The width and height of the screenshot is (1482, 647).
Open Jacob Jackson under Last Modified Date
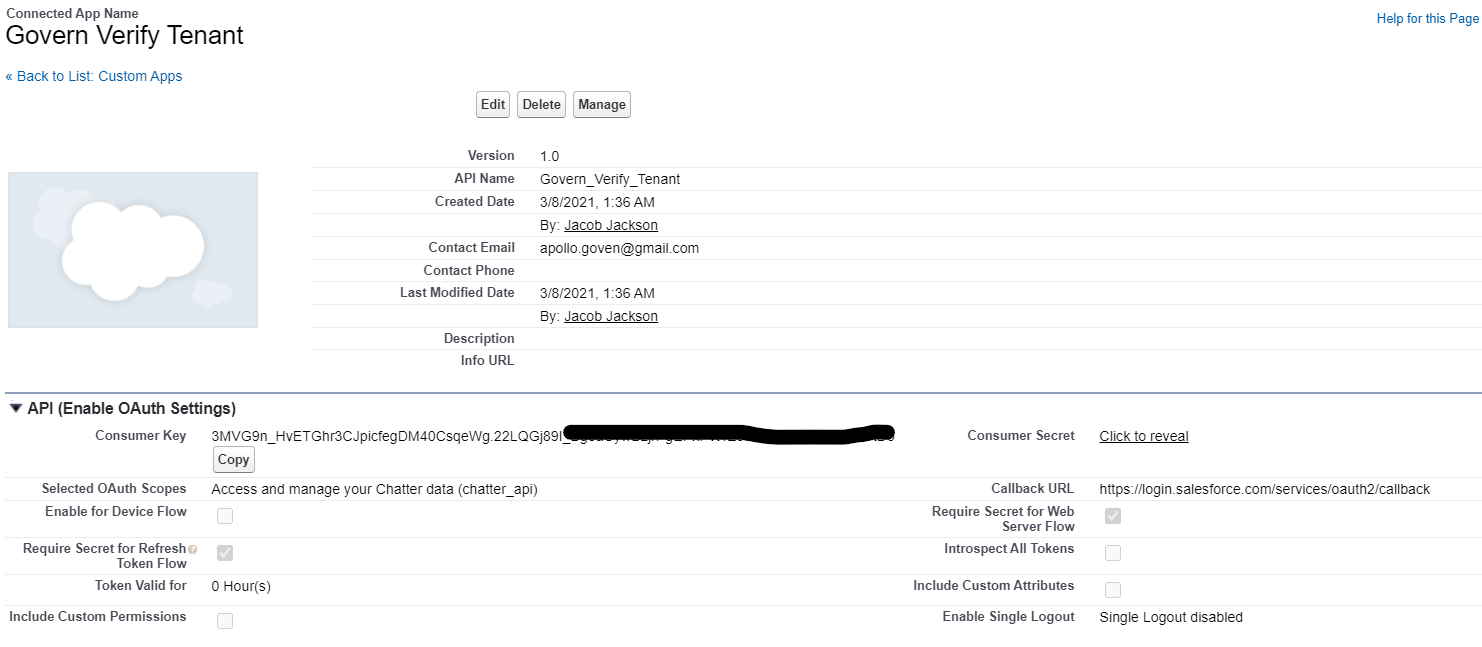611,316
